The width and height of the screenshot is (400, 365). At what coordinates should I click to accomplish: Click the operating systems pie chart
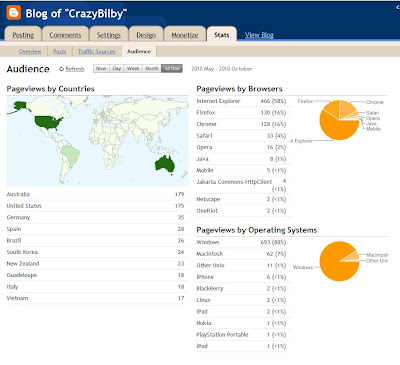[339, 261]
